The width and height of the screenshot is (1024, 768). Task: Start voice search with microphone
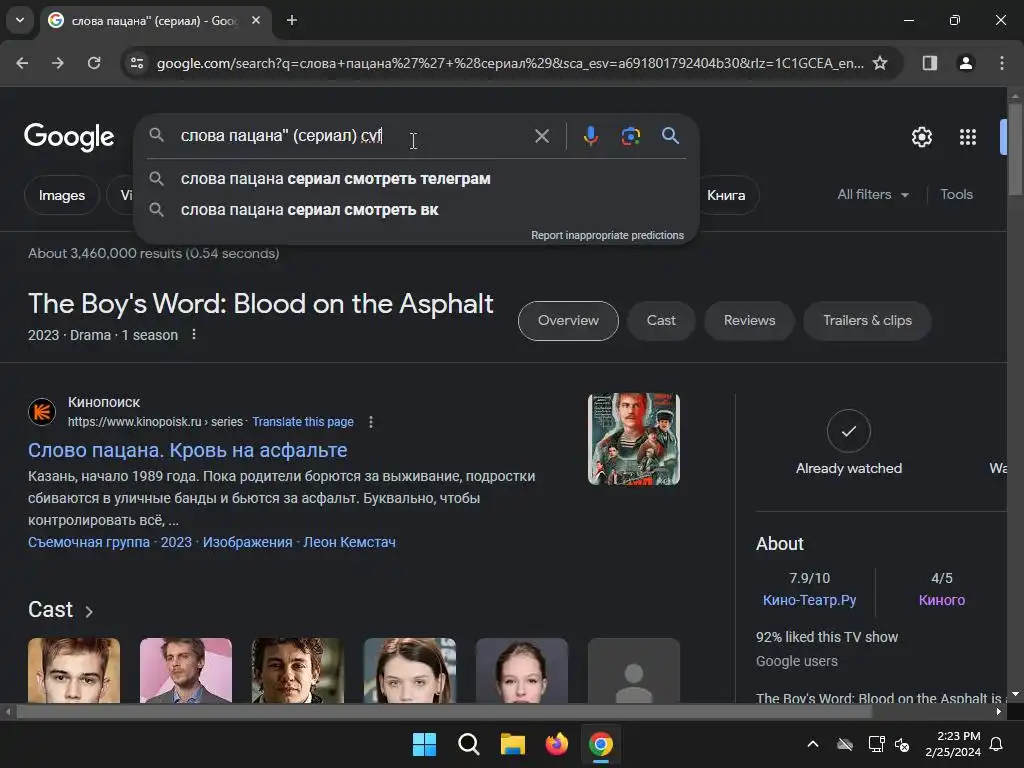[x=591, y=136]
